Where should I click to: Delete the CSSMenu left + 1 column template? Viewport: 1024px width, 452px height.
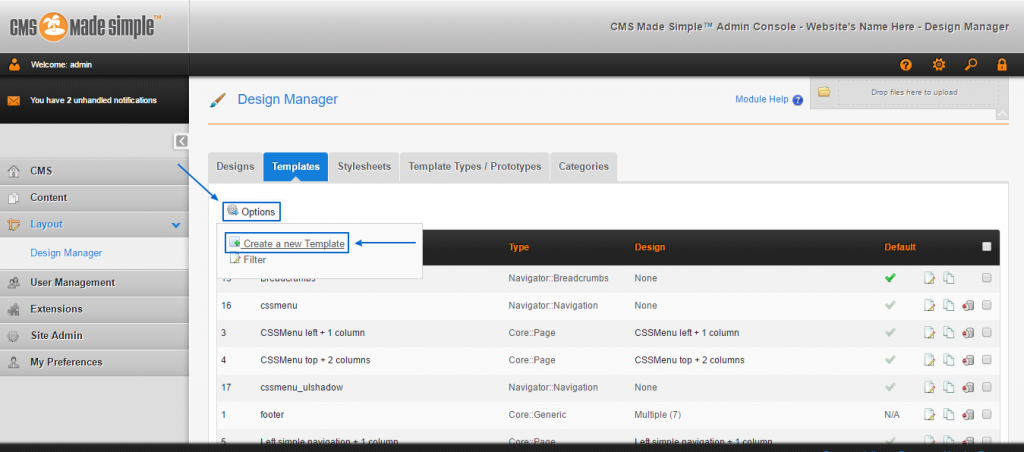(968, 333)
